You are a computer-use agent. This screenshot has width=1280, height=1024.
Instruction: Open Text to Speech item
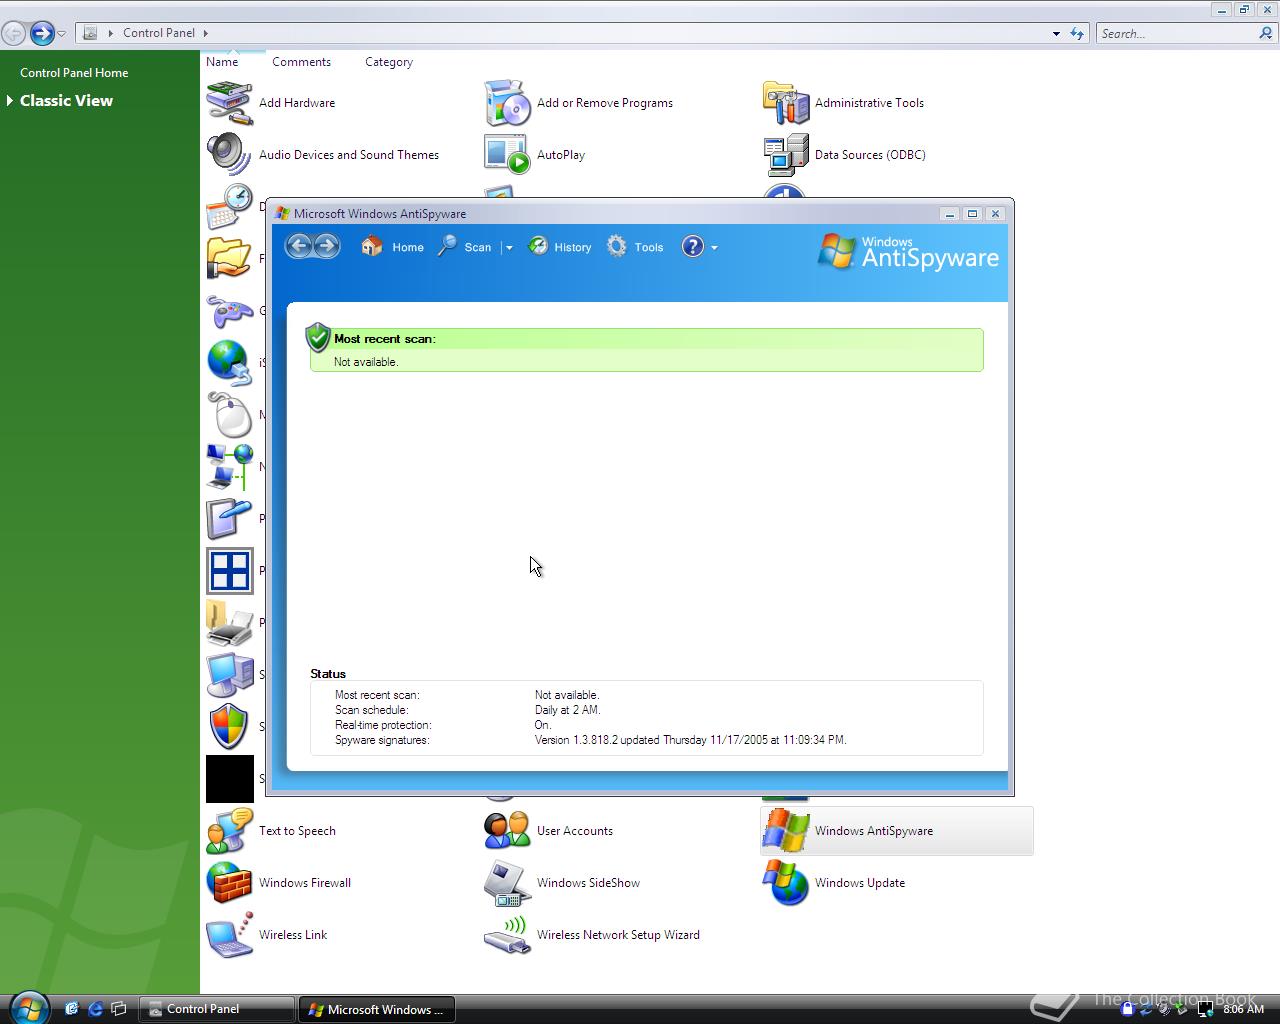tap(272, 831)
